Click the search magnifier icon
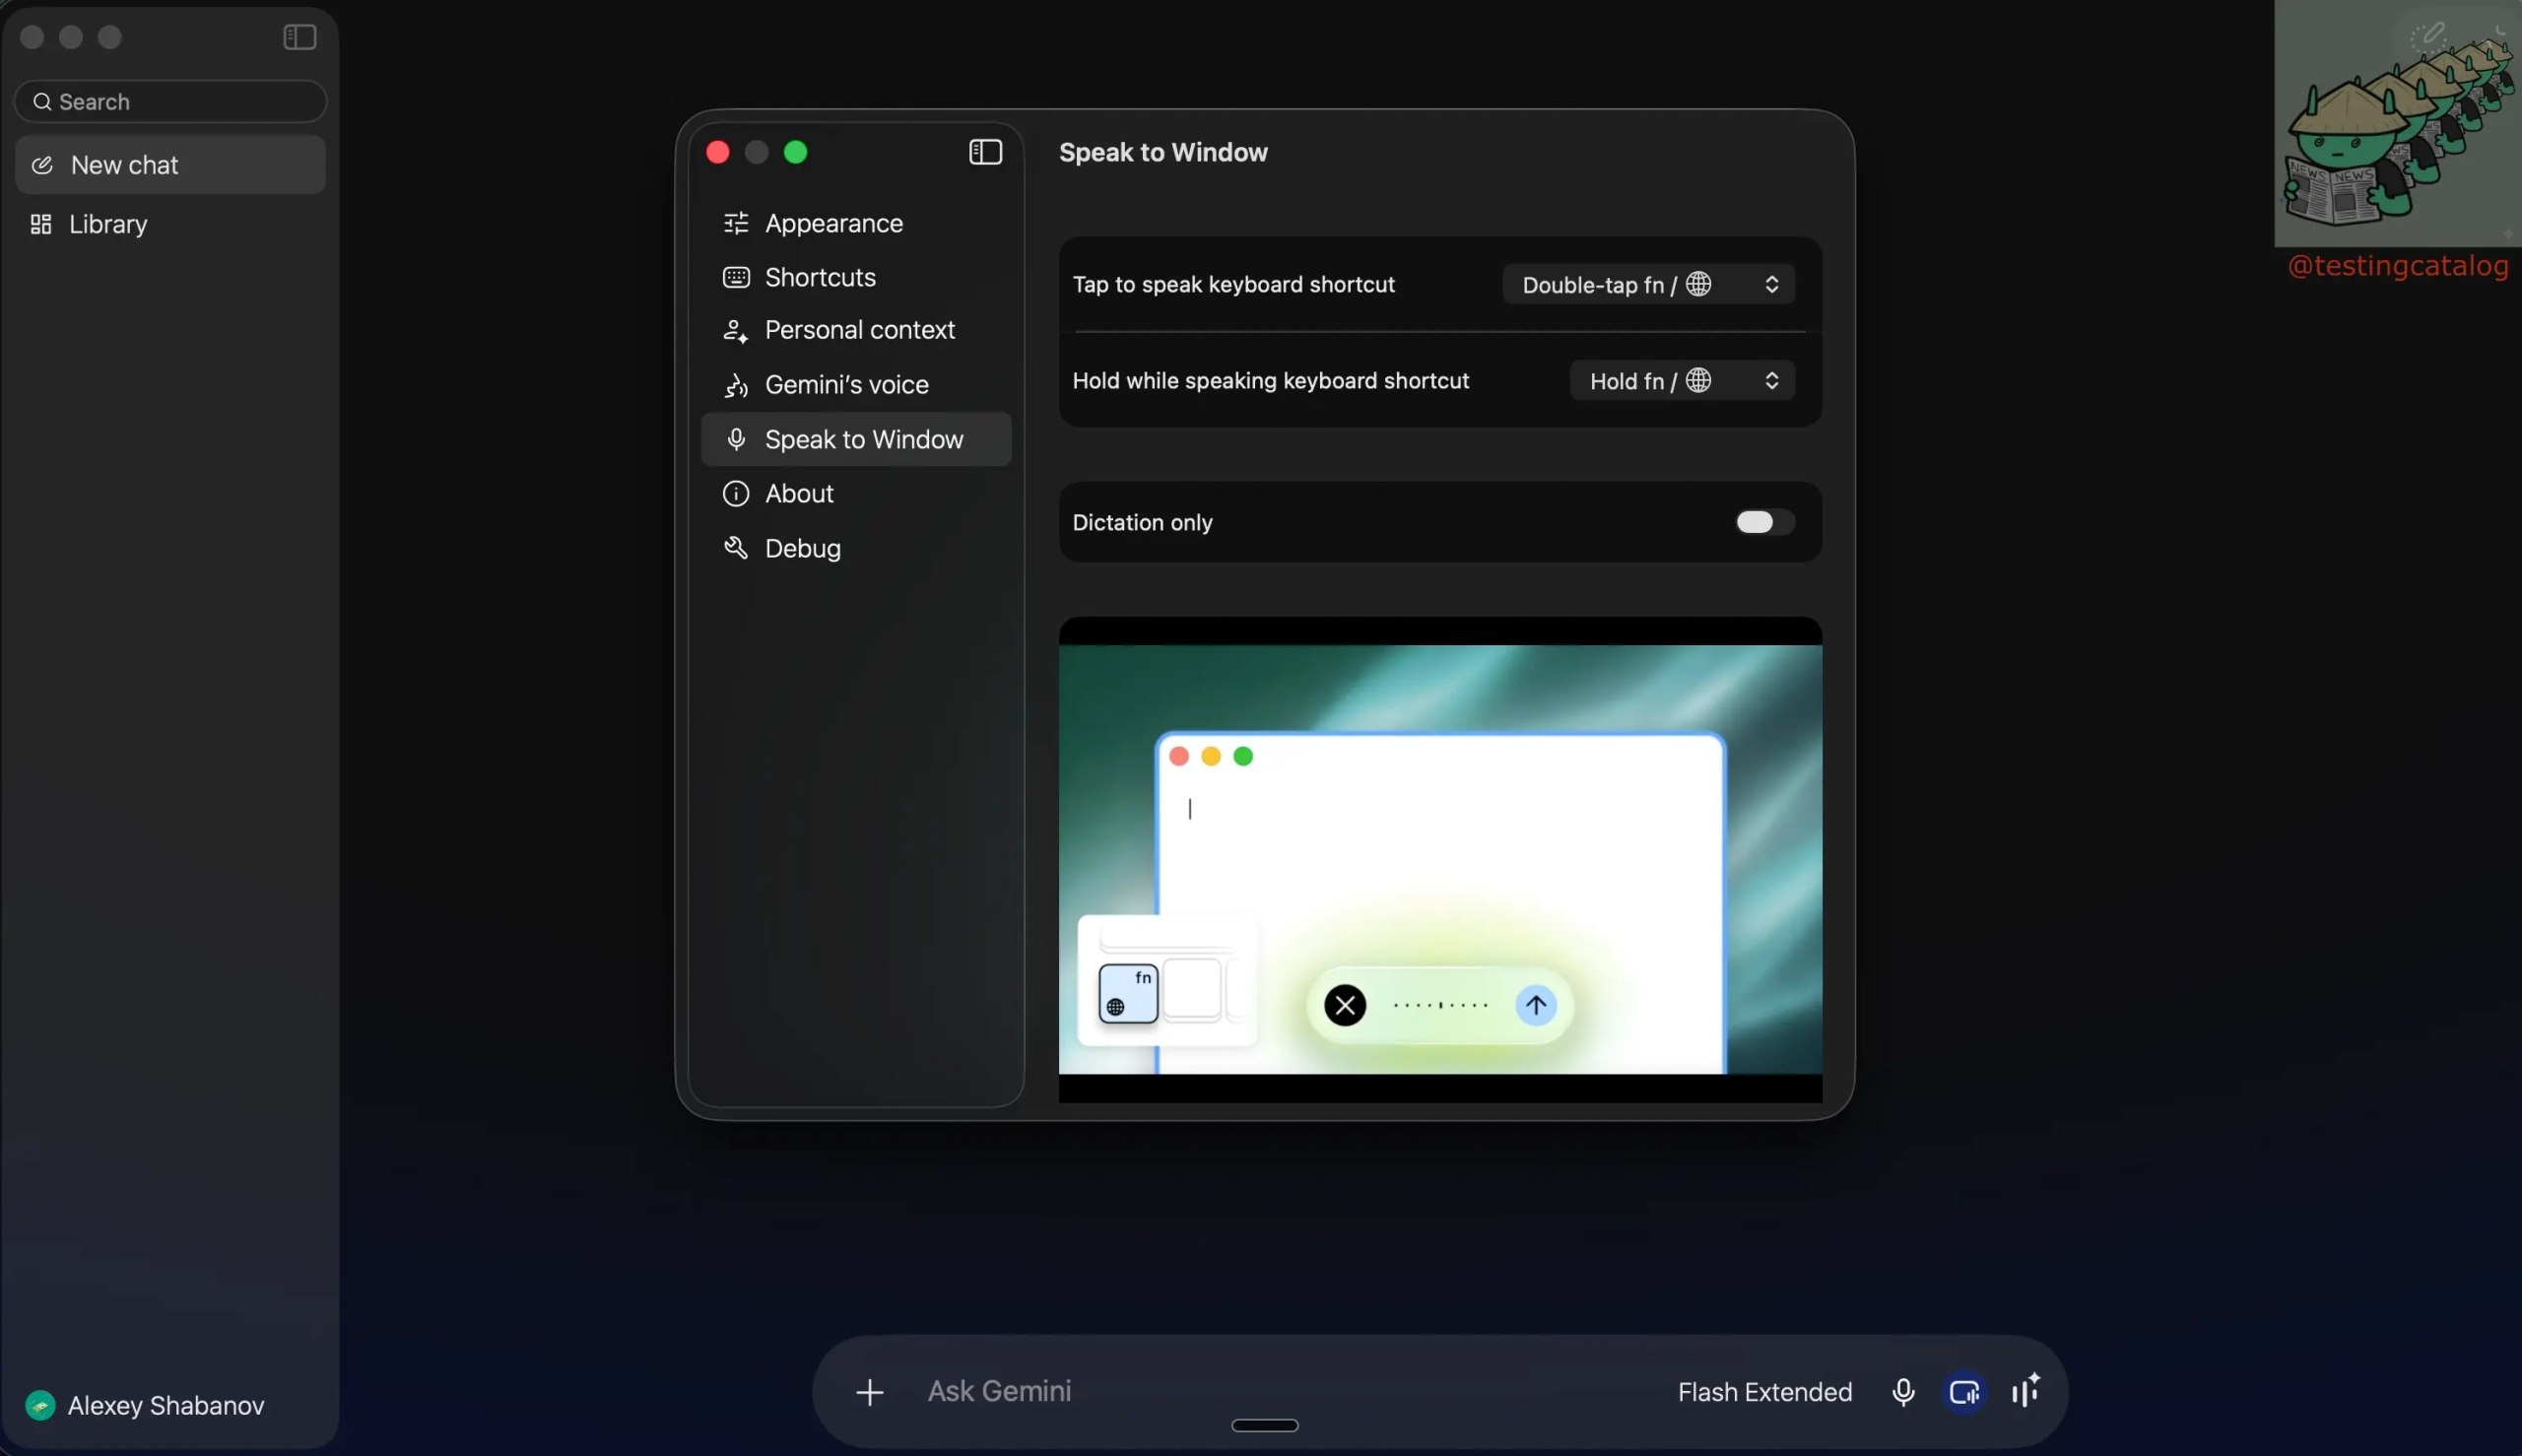The width and height of the screenshot is (2522, 1456). [42, 102]
